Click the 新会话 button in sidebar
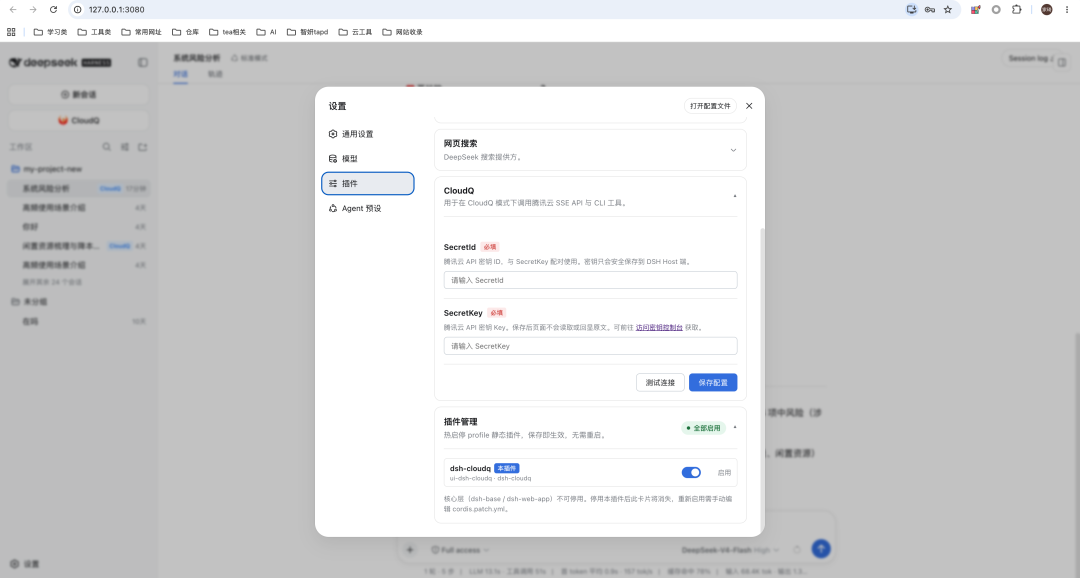Screen dimensions: 1080x578 [x=79, y=94]
